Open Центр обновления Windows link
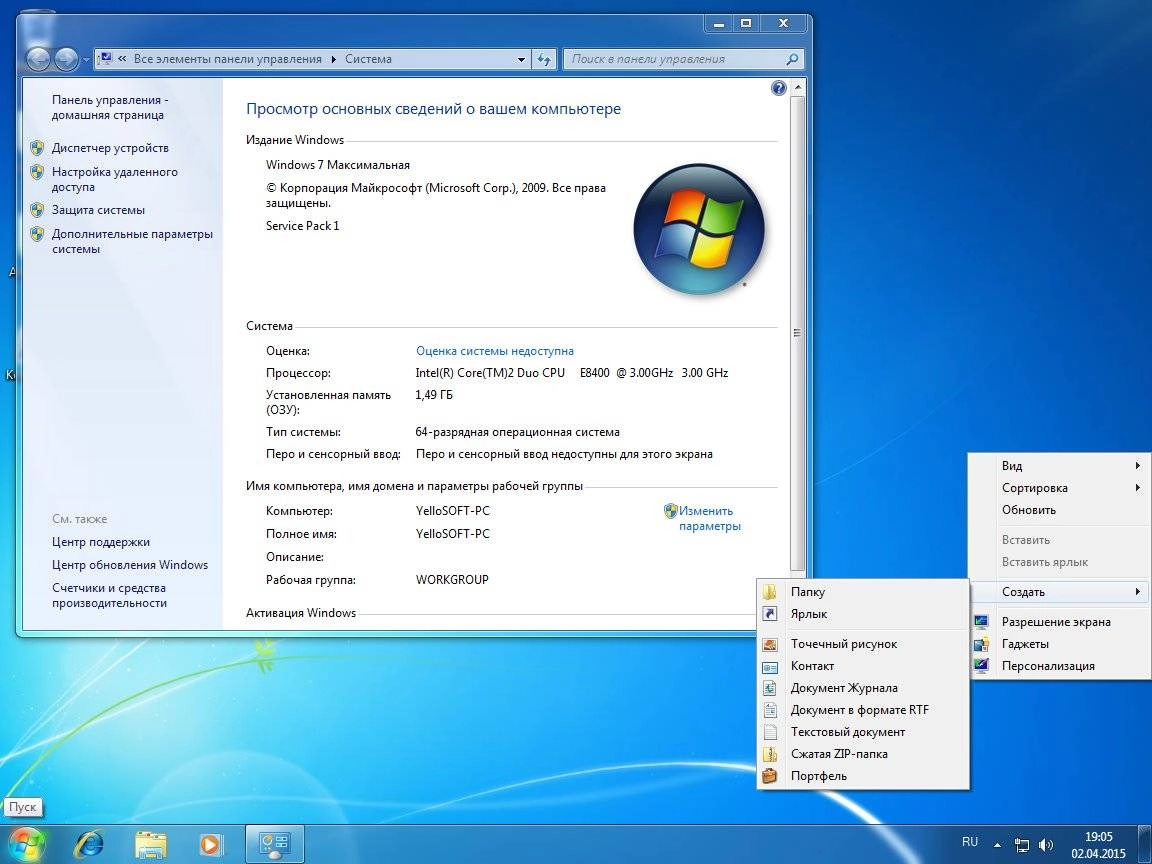The image size is (1152, 864). click(x=130, y=565)
